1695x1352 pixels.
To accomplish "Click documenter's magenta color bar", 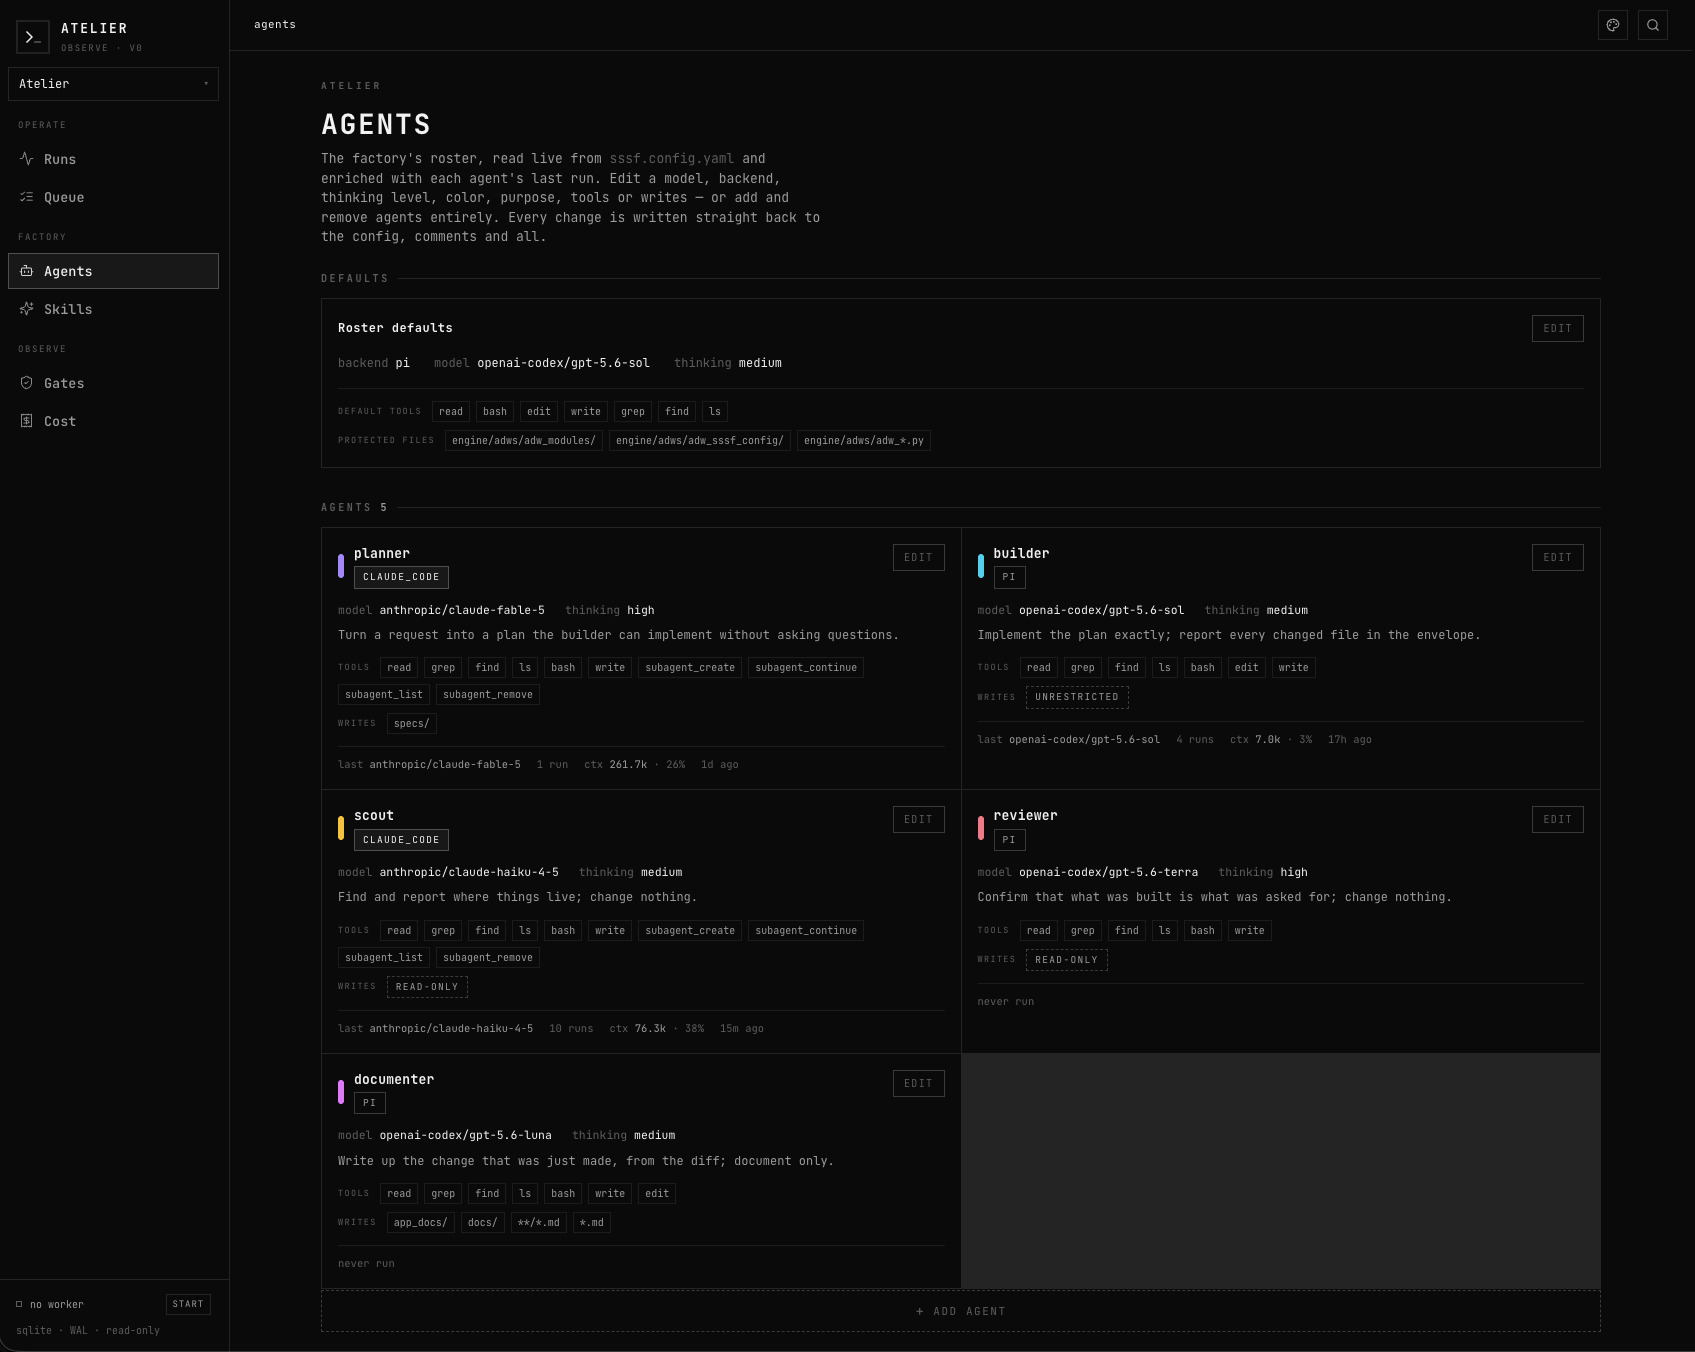I will (341, 1092).
